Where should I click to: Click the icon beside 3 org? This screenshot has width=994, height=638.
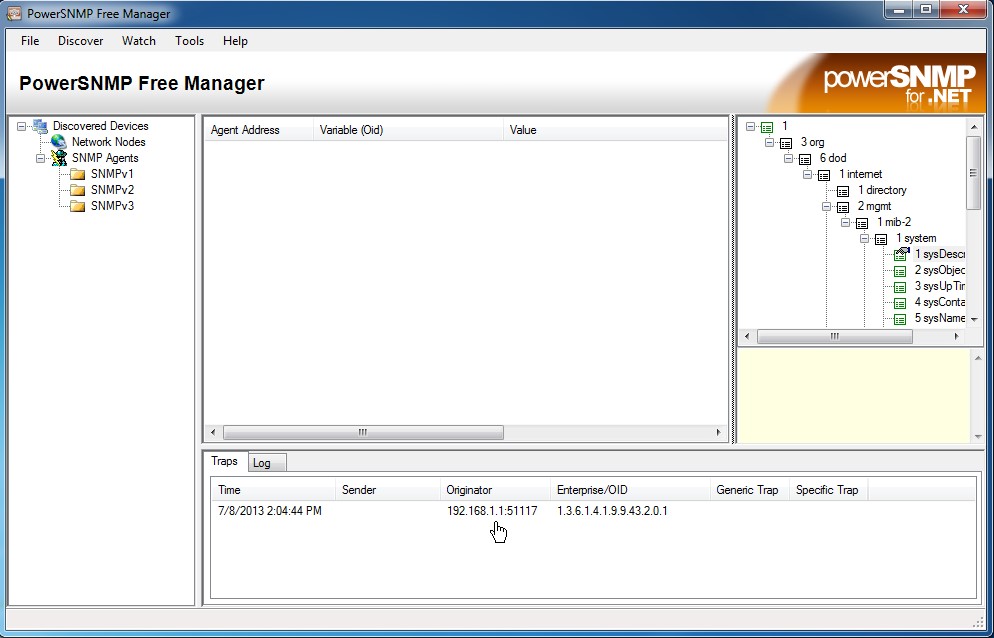785,143
